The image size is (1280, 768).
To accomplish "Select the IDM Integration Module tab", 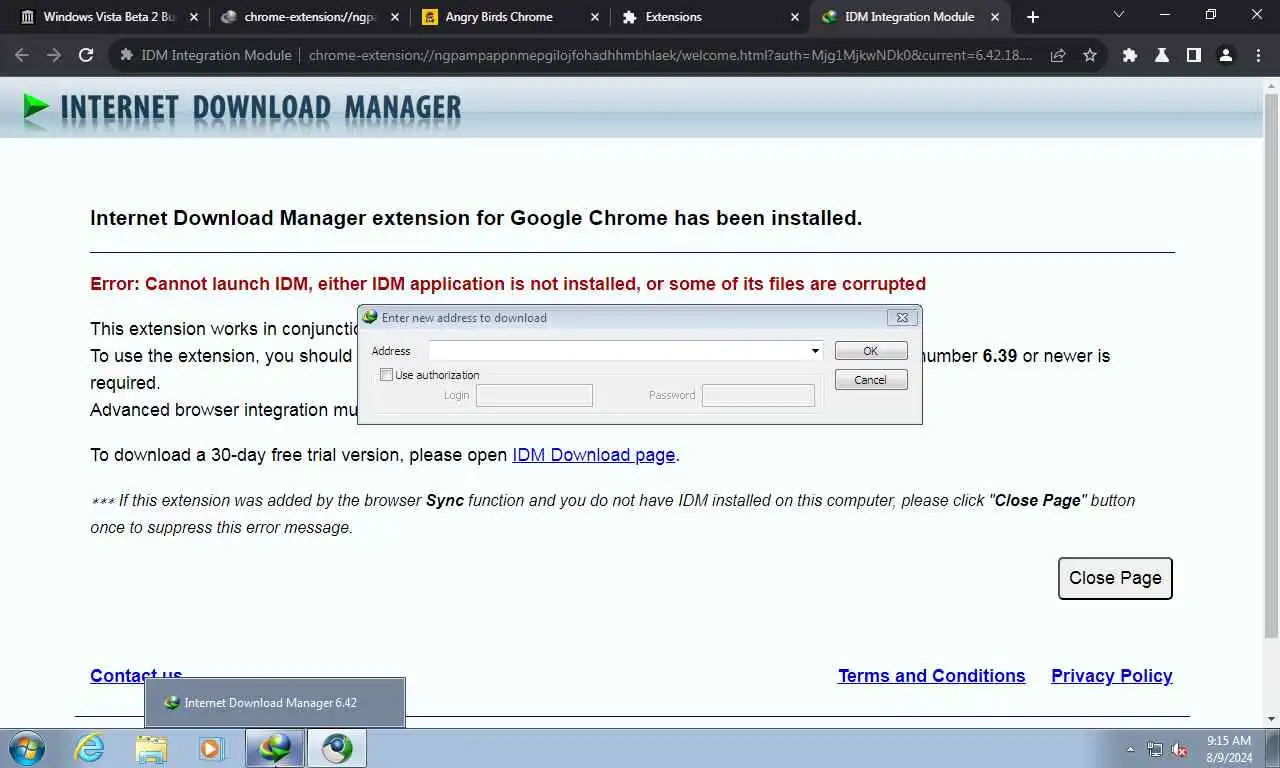I will (x=909, y=17).
